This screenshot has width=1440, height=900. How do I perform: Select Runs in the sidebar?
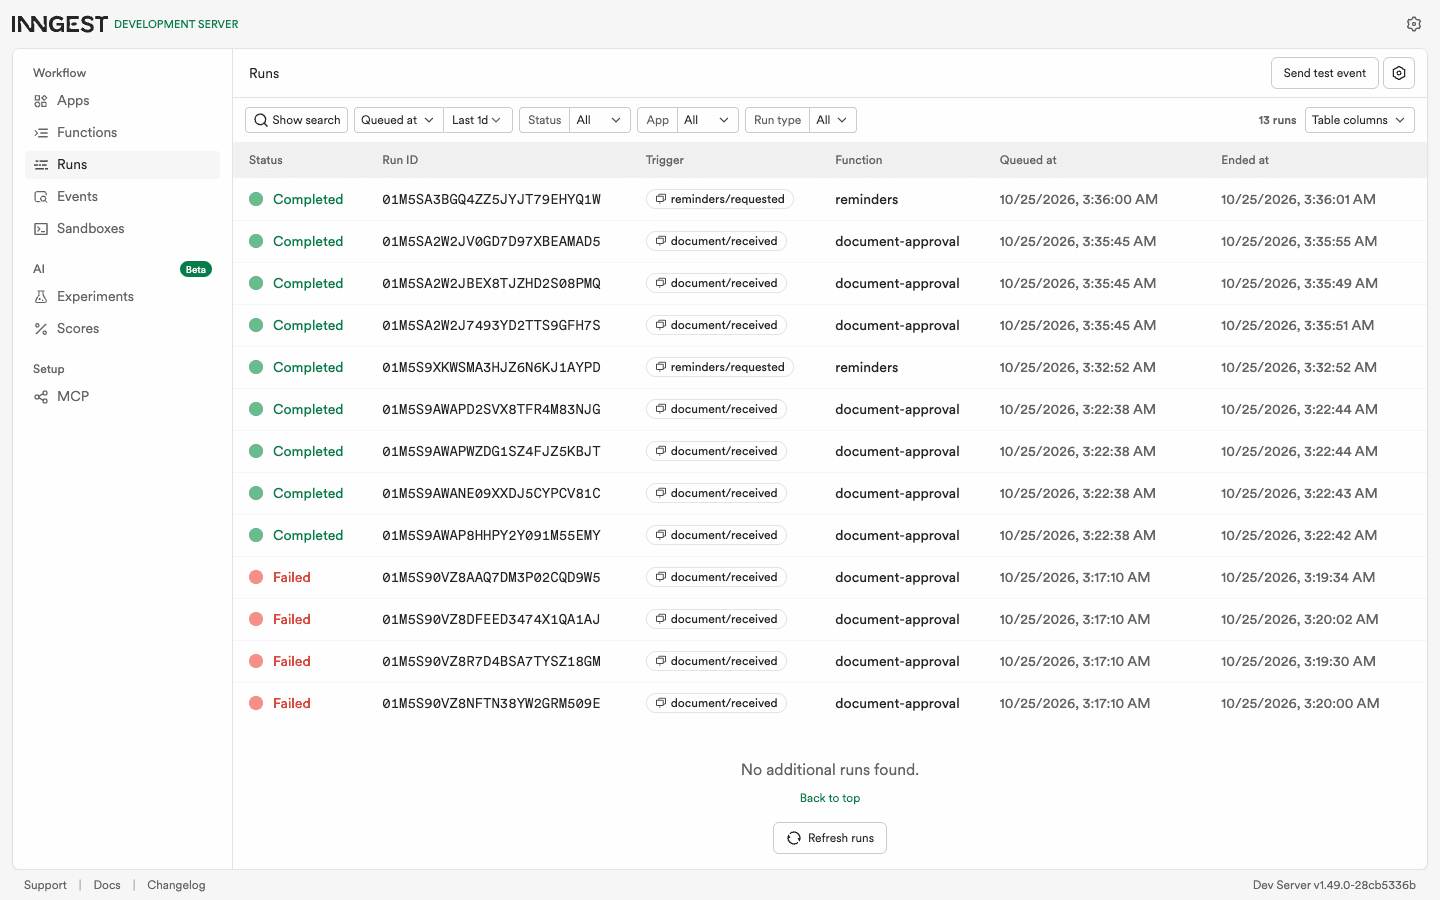pos(122,165)
